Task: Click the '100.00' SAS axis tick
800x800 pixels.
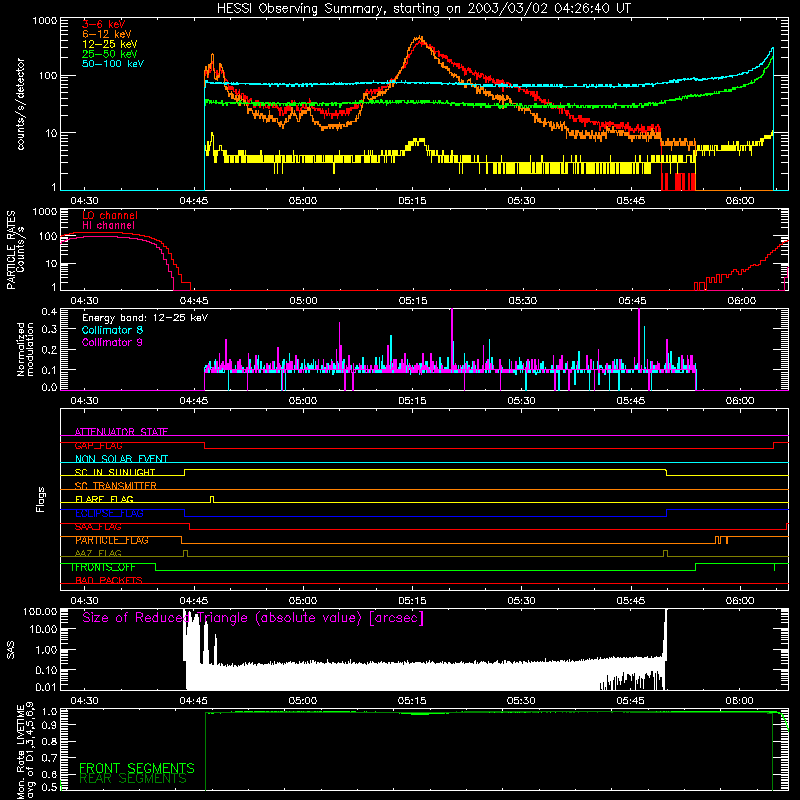Action: (40, 611)
